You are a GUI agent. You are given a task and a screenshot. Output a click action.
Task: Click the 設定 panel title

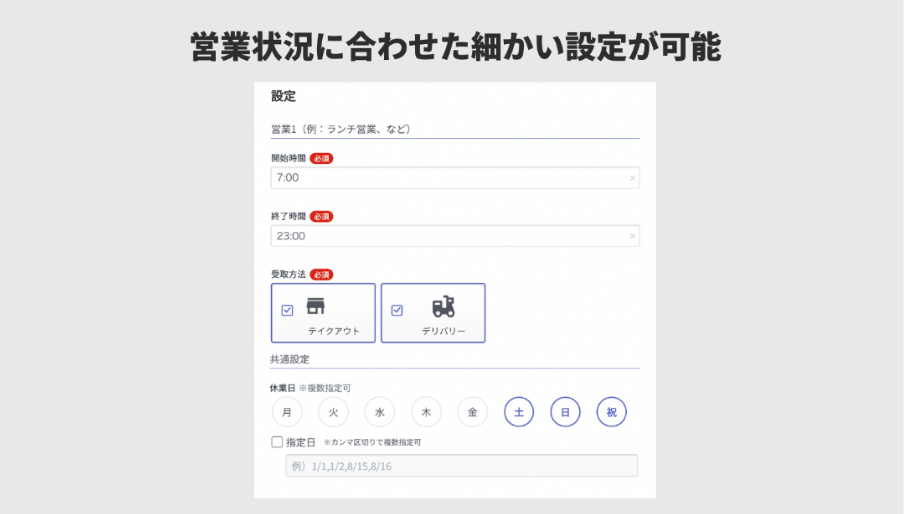[283, 96]
